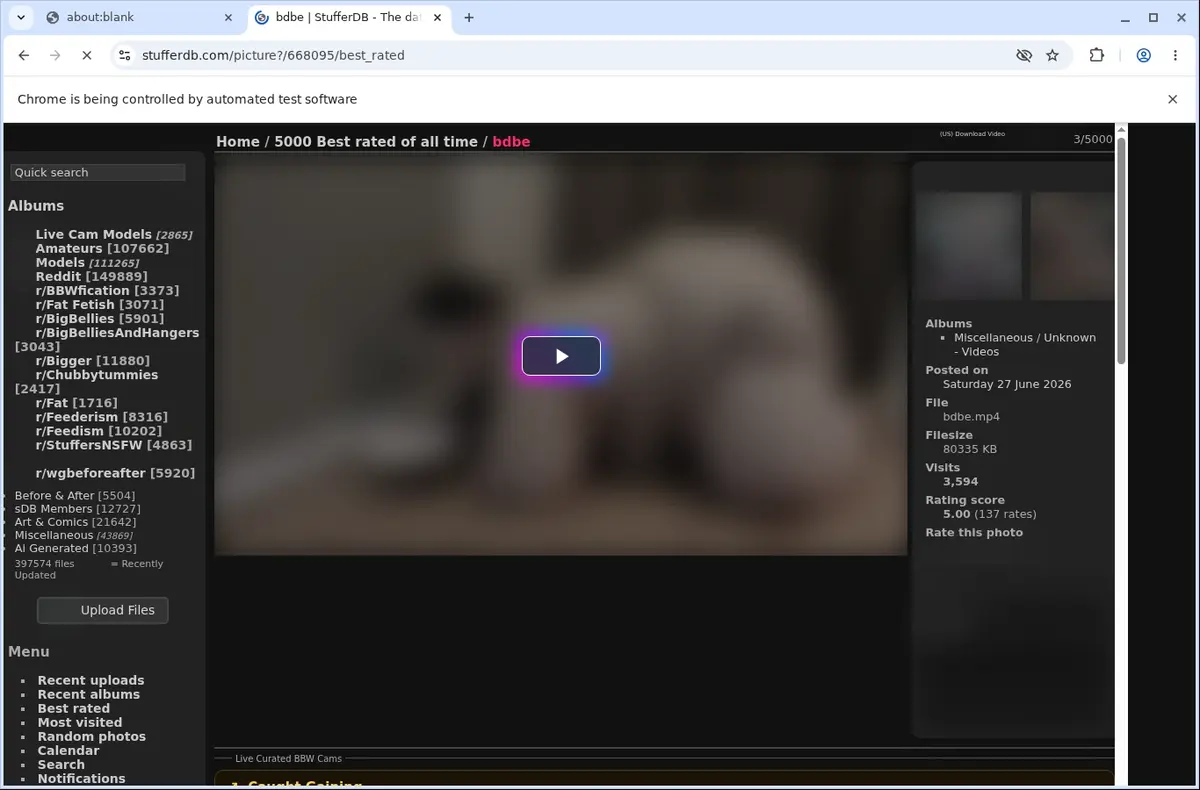Click into the Quick search field
Viewport: 1200px width, 790px height.
(98, 172)
